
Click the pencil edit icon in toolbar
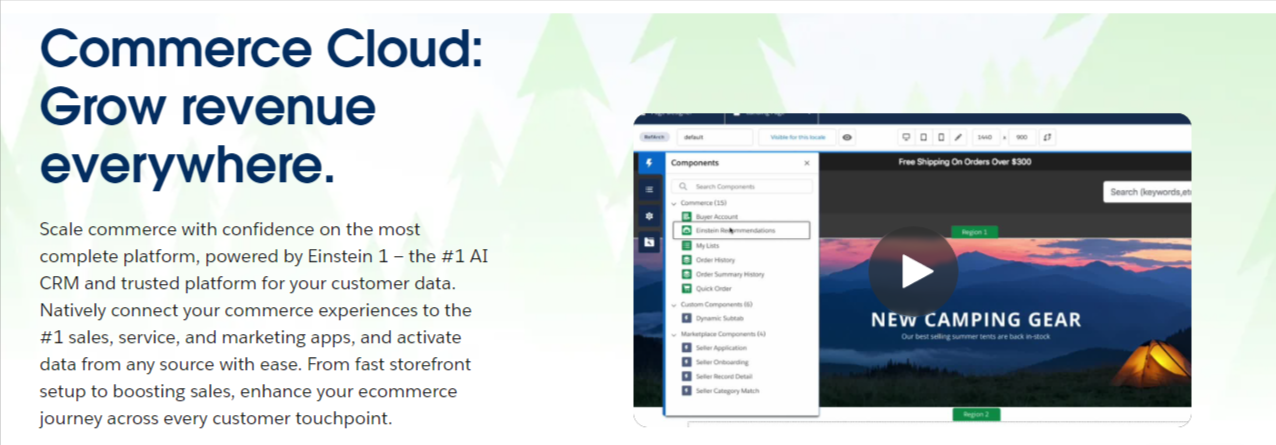pos(957,137)
